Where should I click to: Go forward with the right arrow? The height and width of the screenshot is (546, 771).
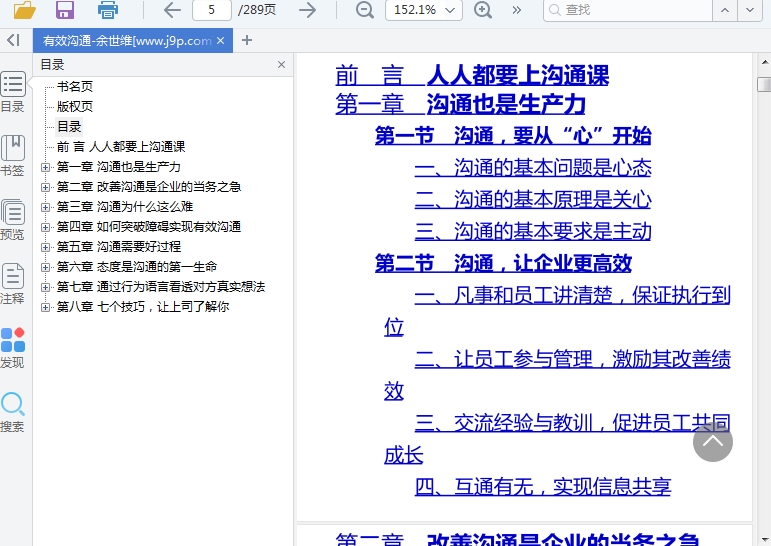point(308,10)
